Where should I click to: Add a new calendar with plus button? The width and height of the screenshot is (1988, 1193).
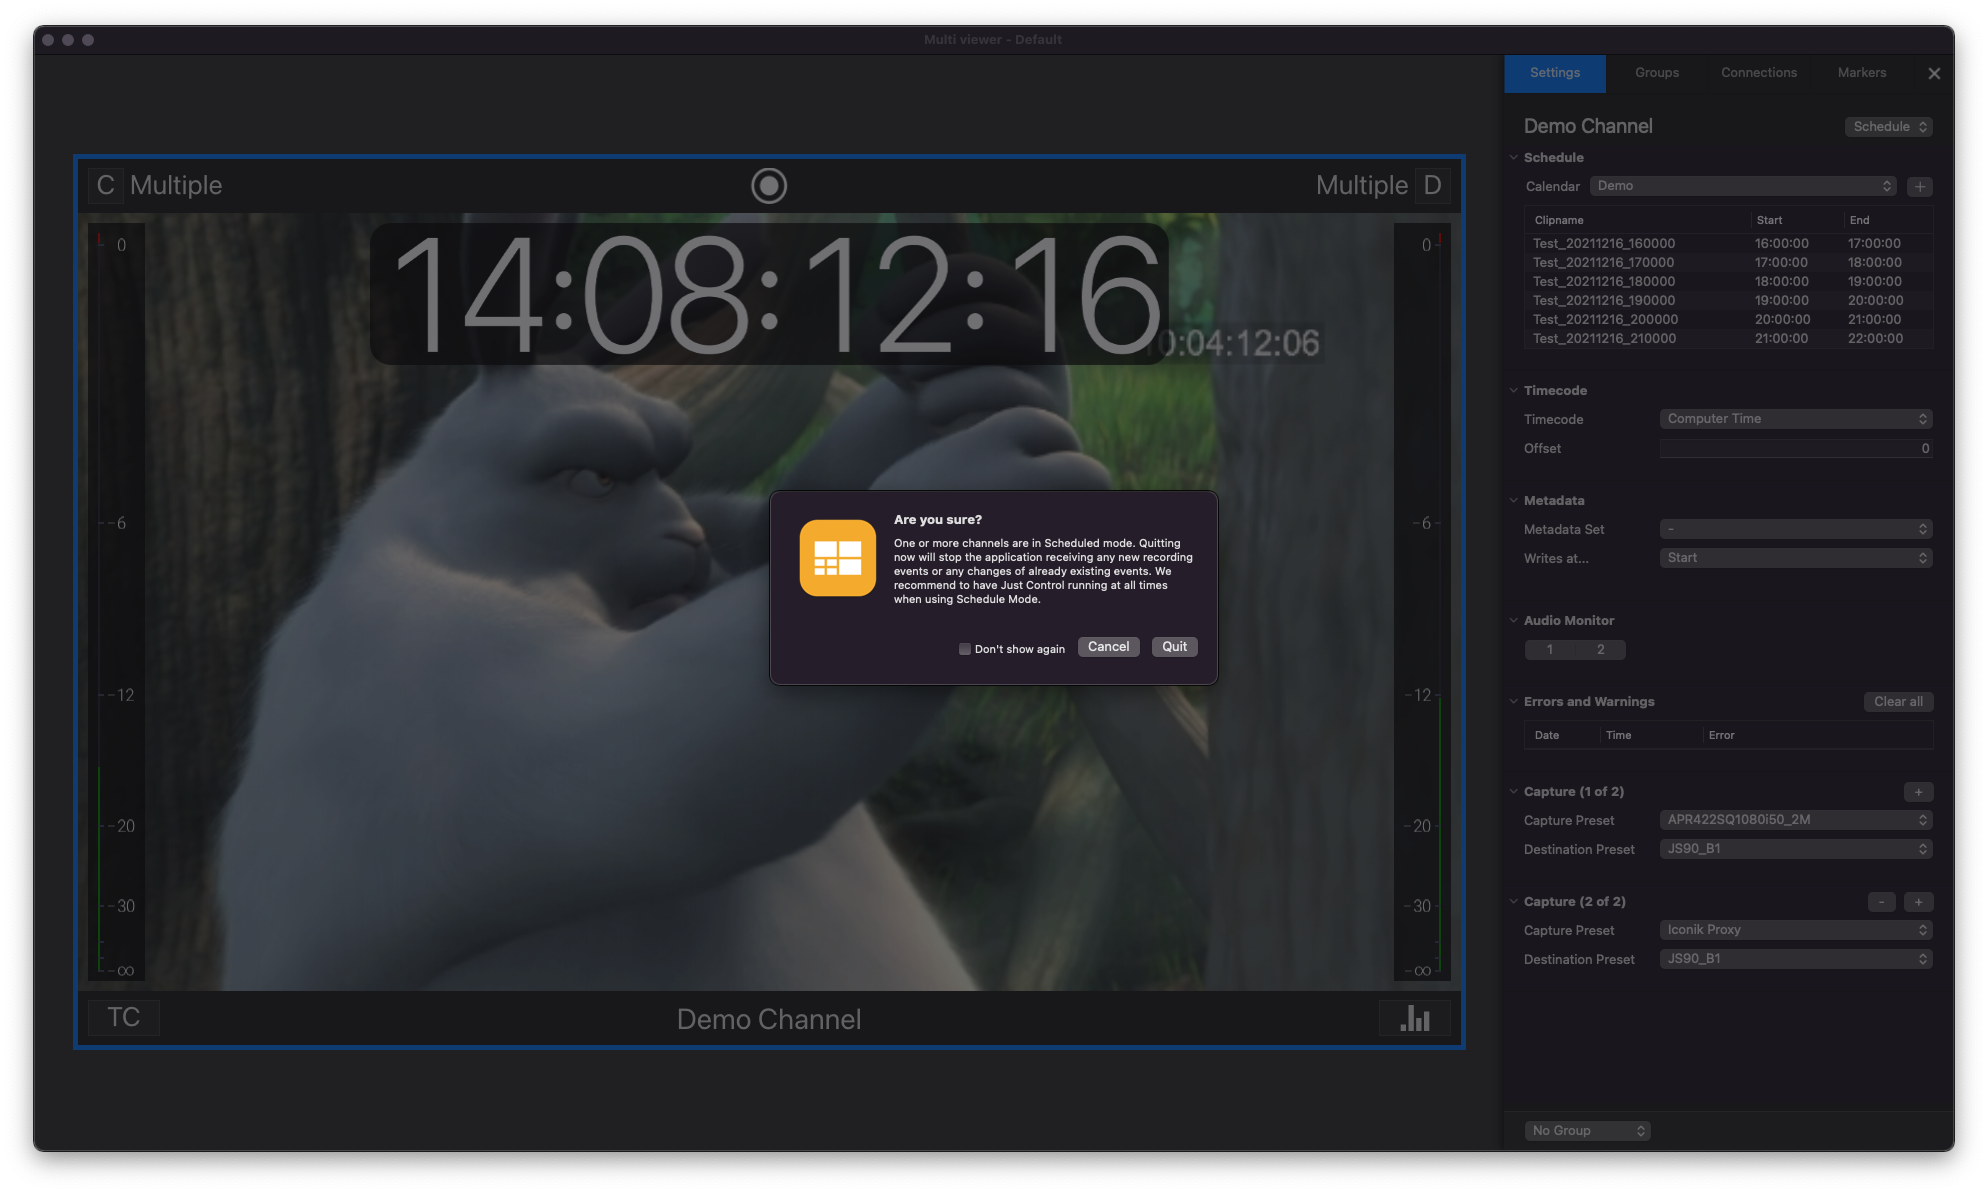[1919, 187]
